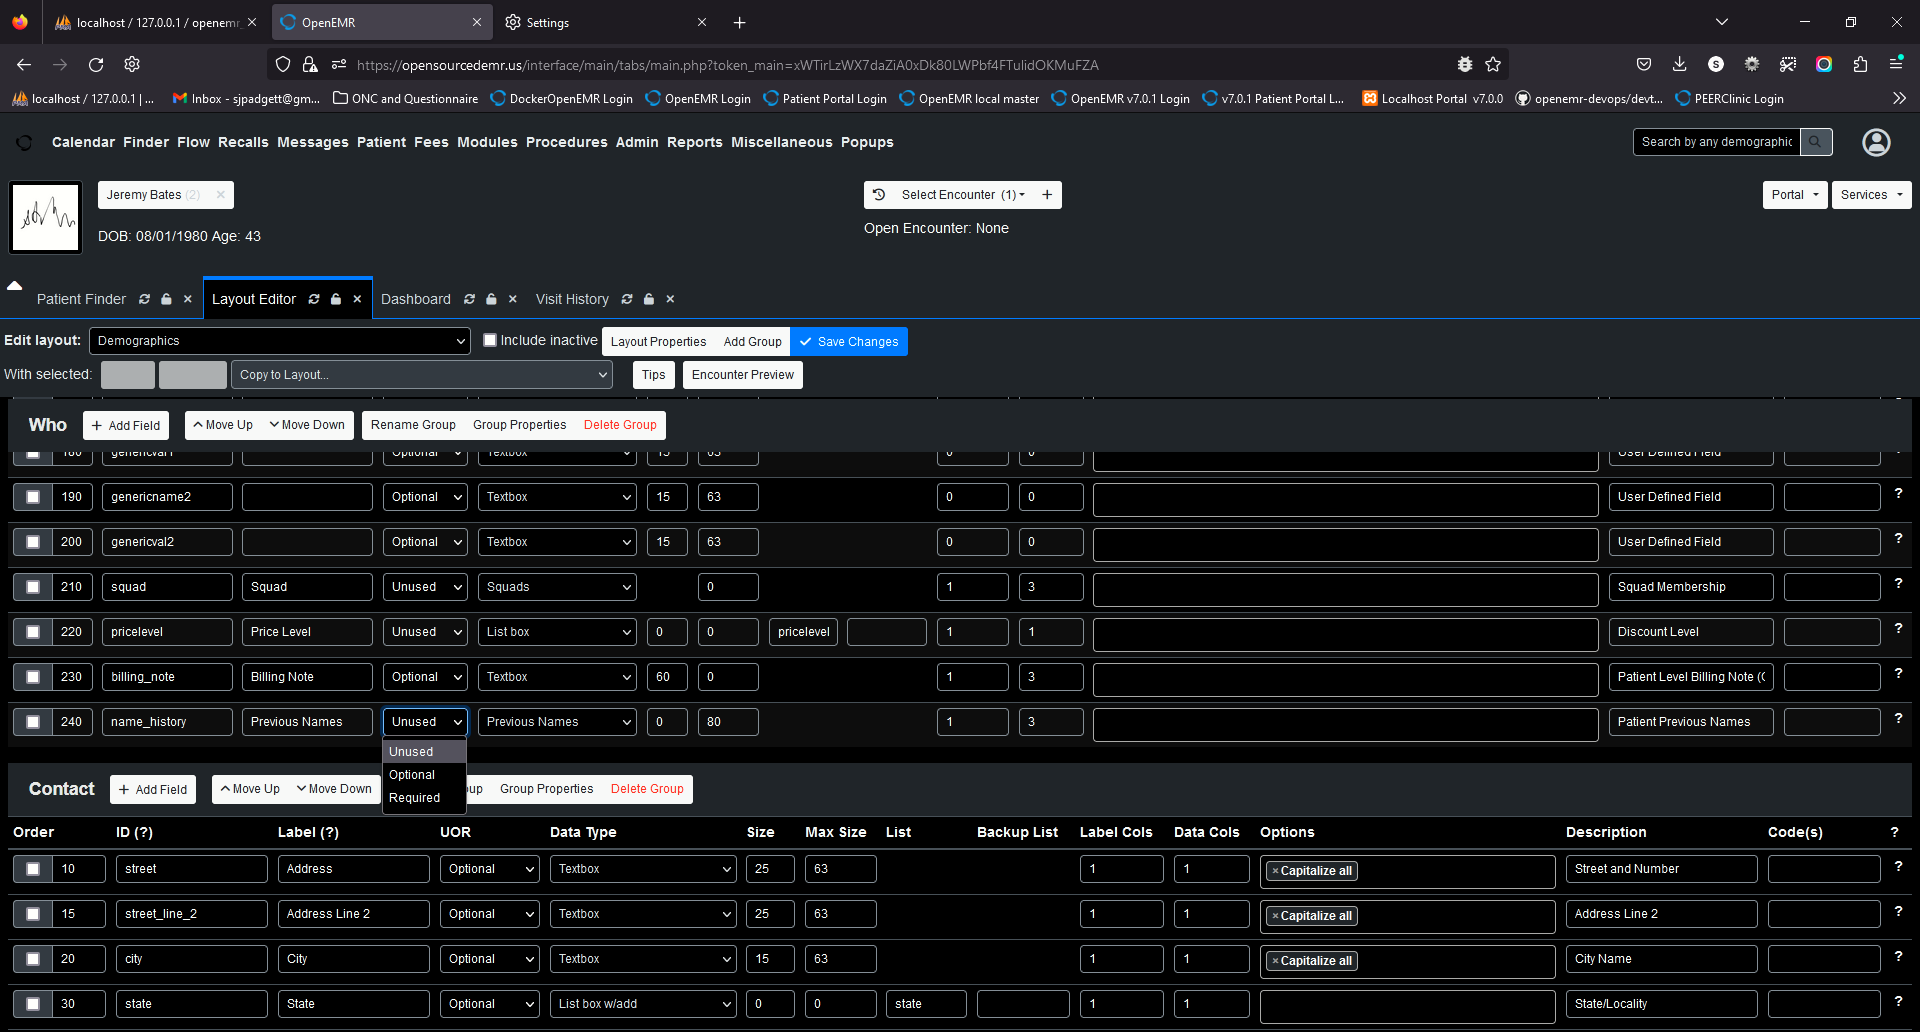Toggle lock on Dashboard tab
This screenshot has height=1032, width=1920.
[491, 299]
